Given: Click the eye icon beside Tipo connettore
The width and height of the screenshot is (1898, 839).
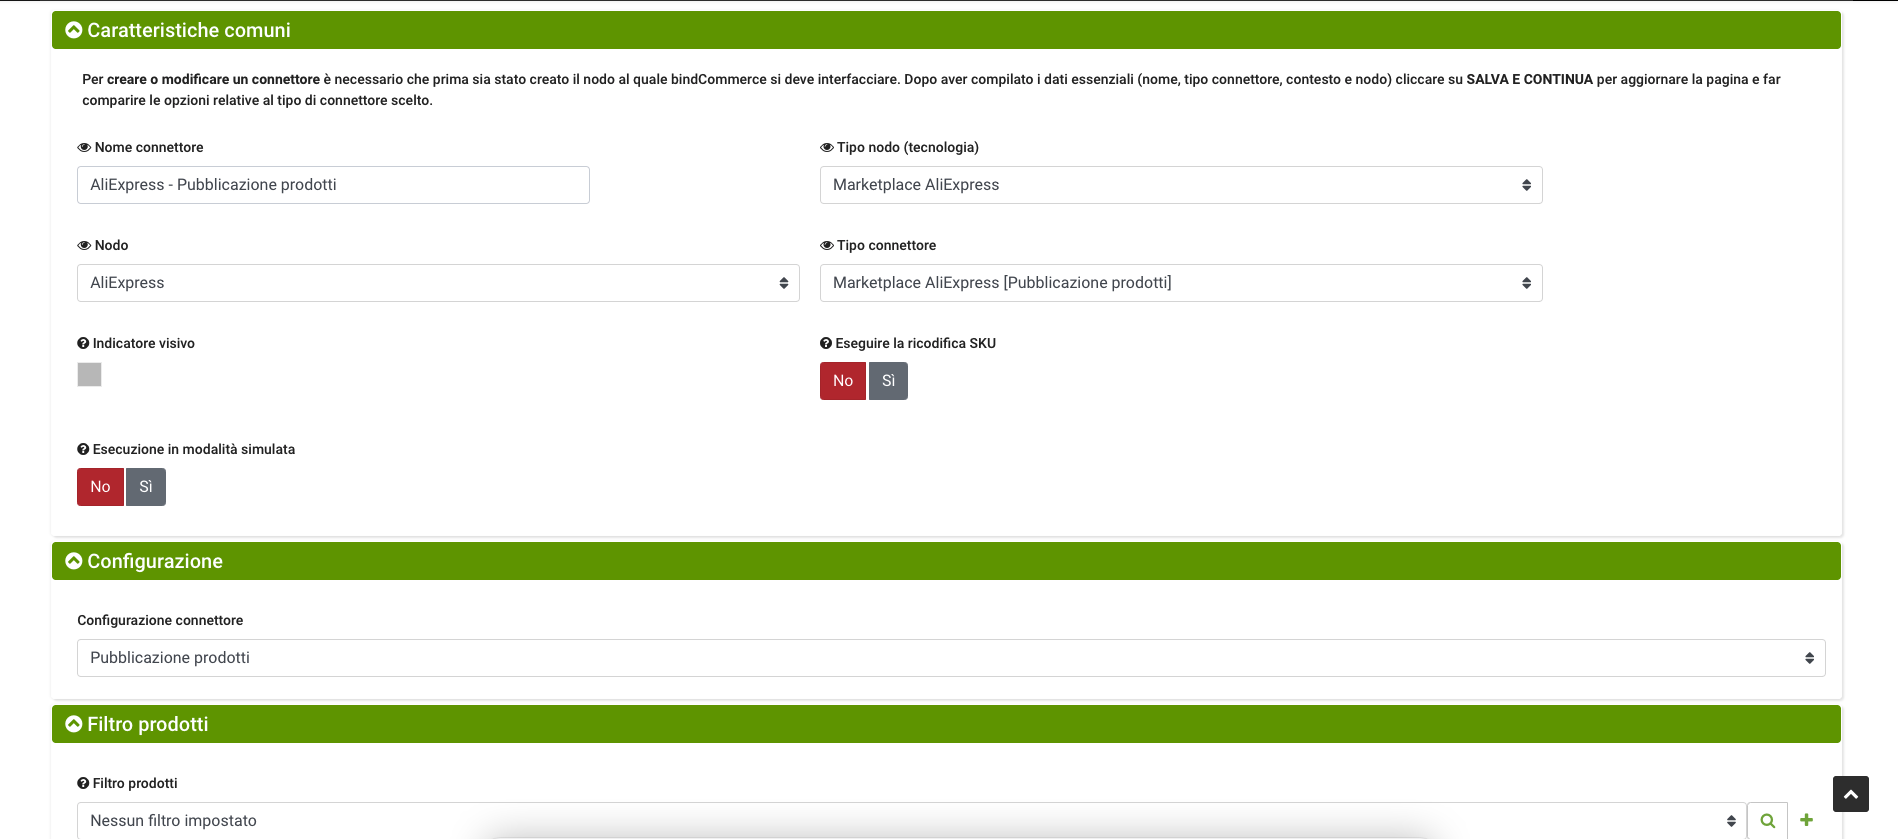Looking at the screenshot, I should pyautogui.click(x=826, y=245).
